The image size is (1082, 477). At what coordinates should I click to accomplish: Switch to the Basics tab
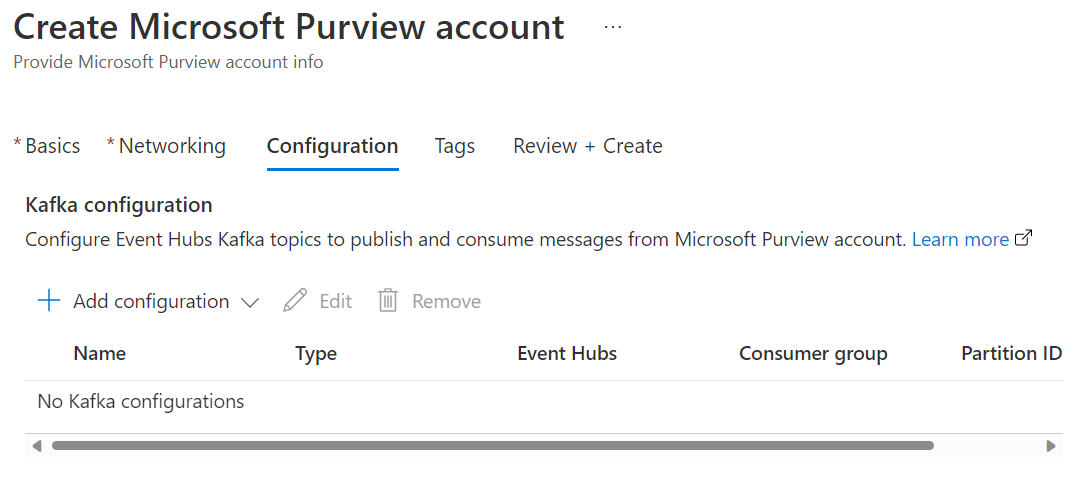pyautogui.click(x=47, y=146)
